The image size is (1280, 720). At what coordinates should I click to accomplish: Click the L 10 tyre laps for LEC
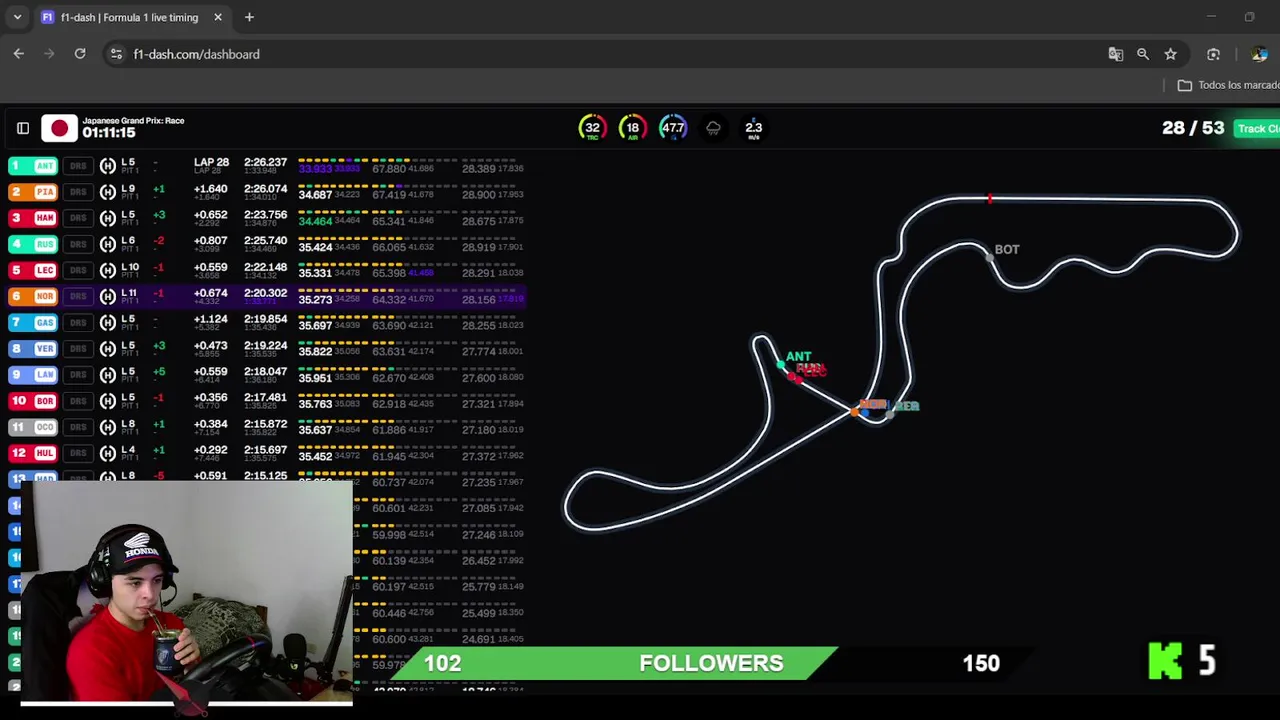pyautogui.click(x=130, y=267)
